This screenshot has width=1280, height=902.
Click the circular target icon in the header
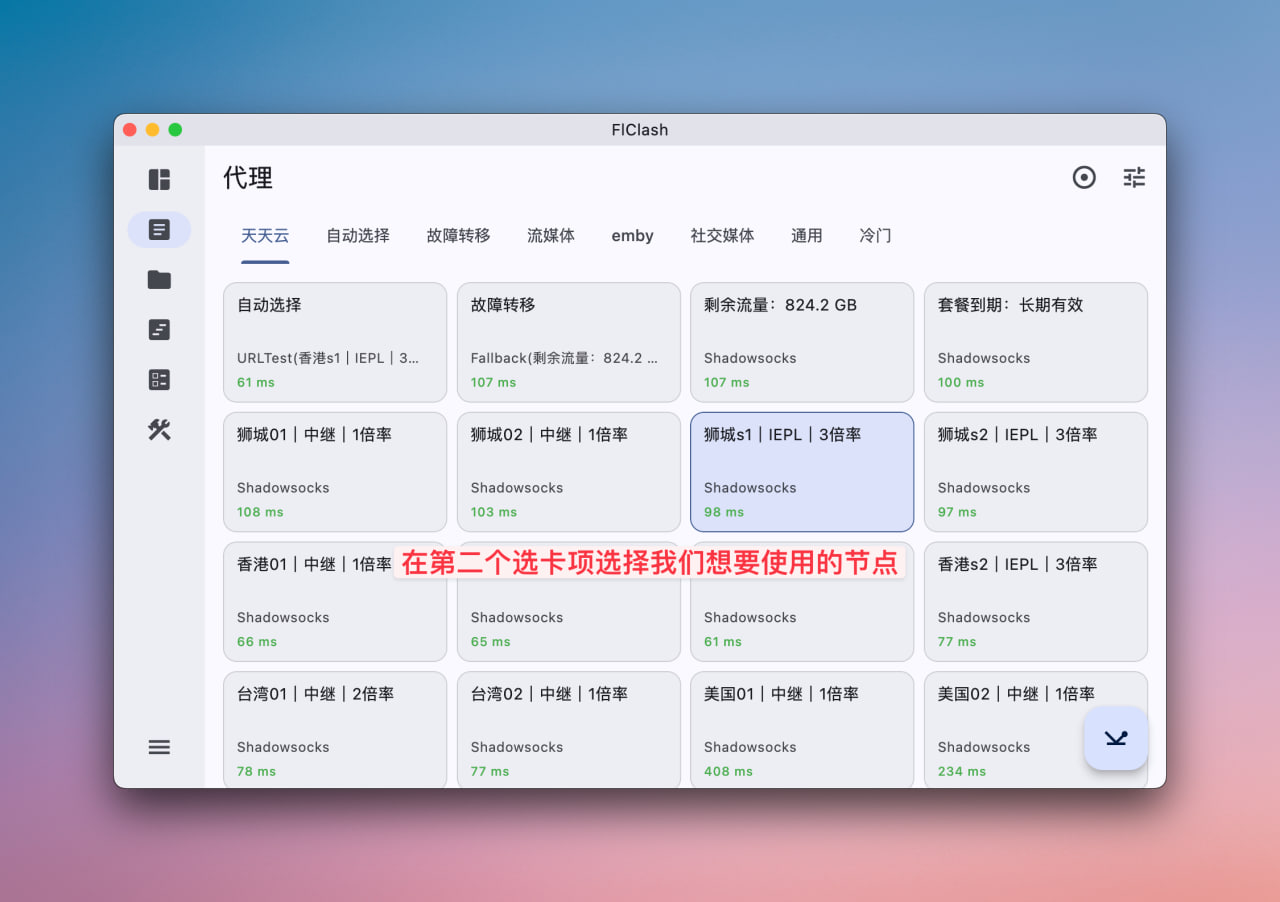1084,178
